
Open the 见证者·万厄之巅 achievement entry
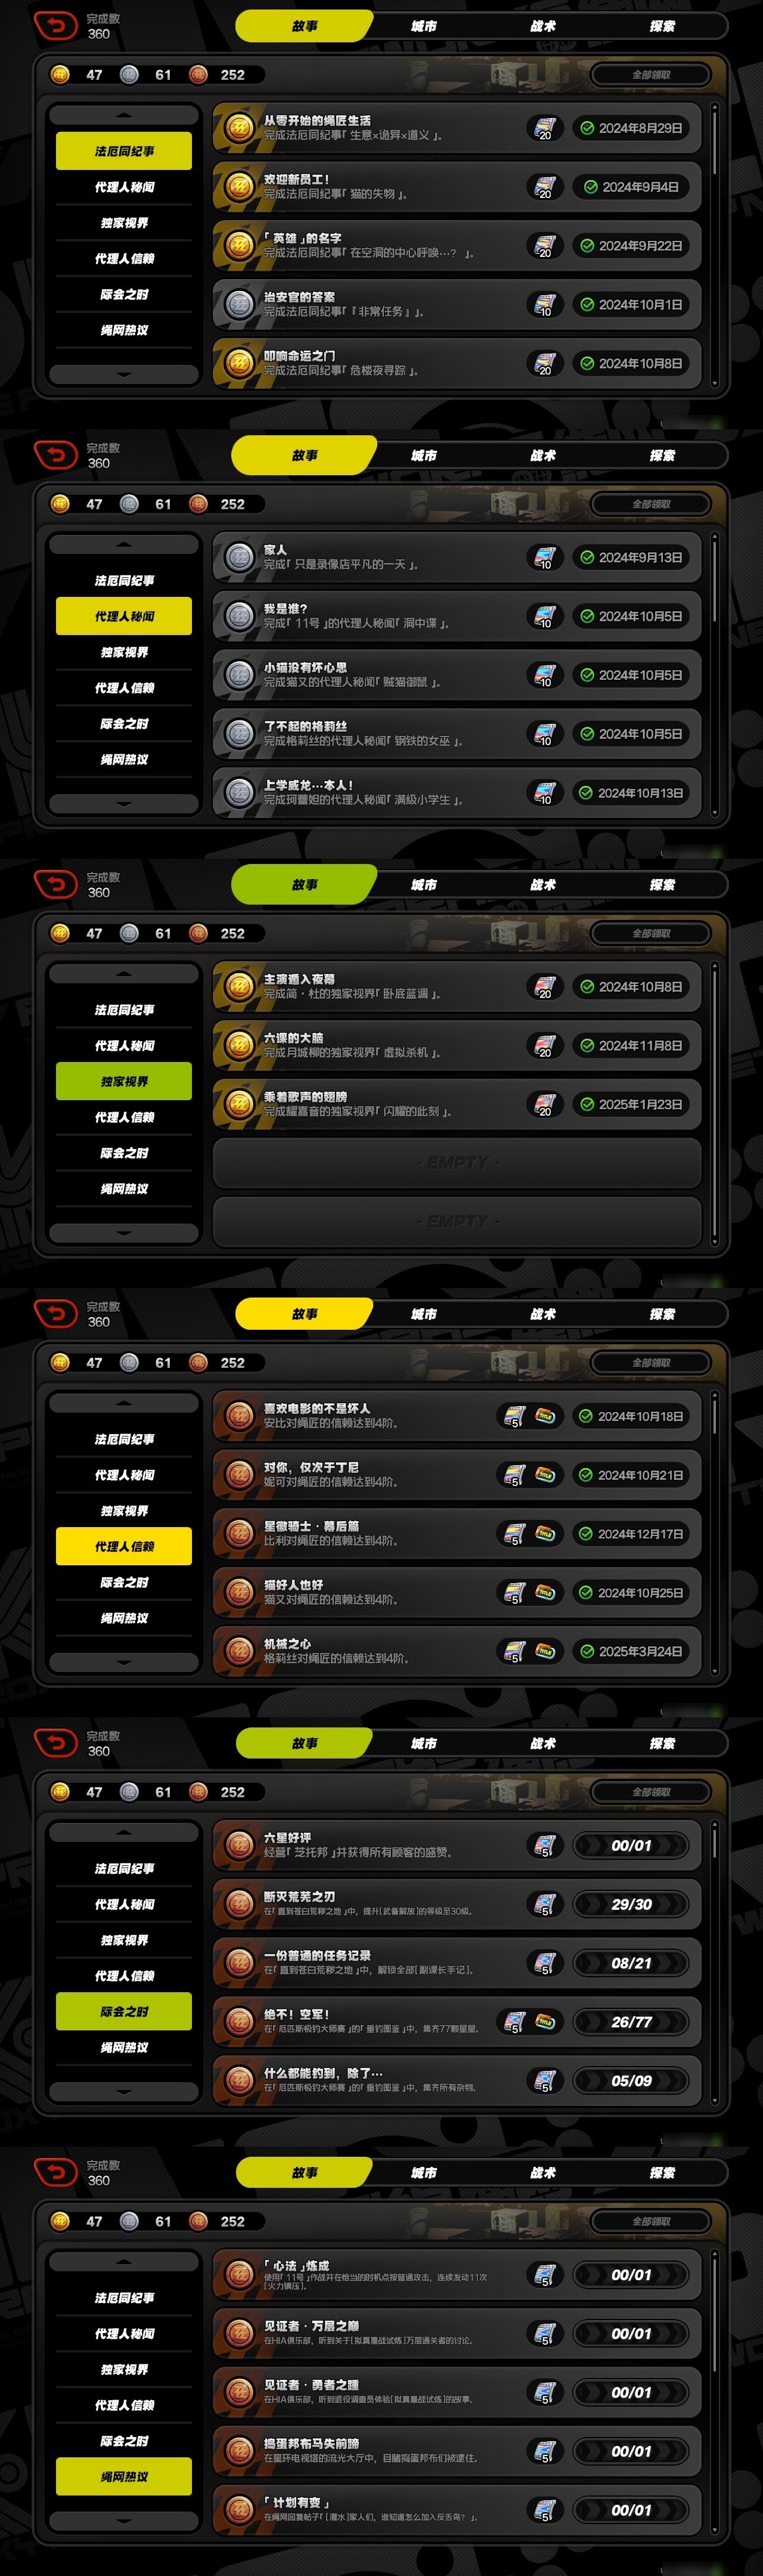[x=457, y=2333]
